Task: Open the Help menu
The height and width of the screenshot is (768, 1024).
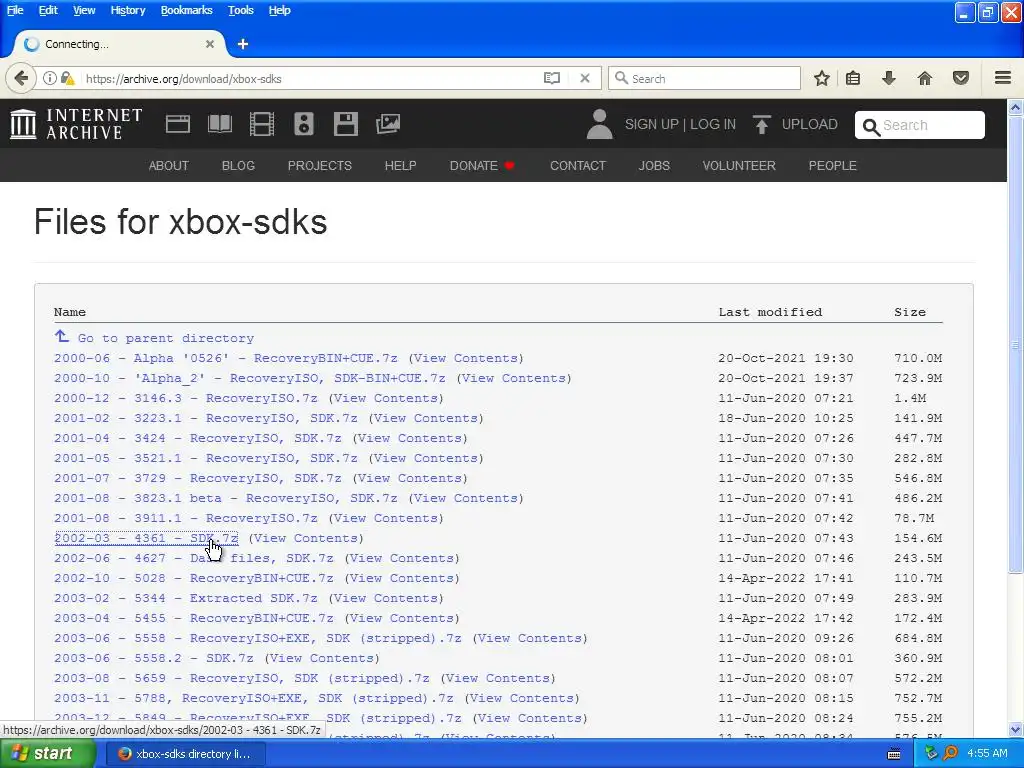Action: click(x=280, y=10)
